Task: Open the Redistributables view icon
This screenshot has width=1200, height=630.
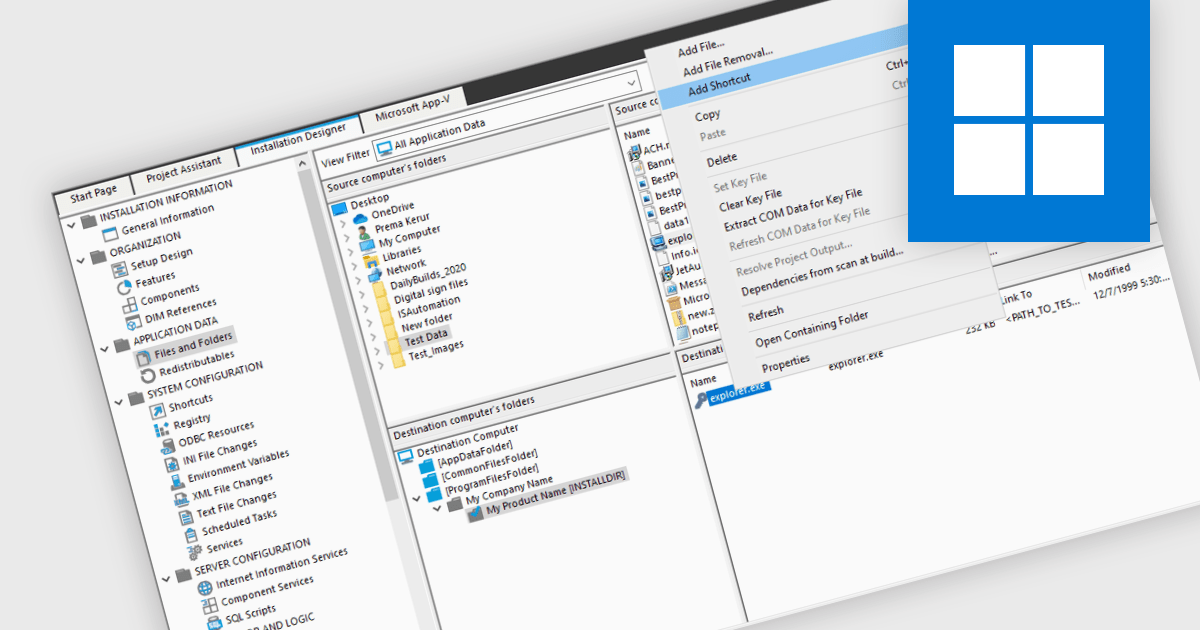Action: [147, 374]
